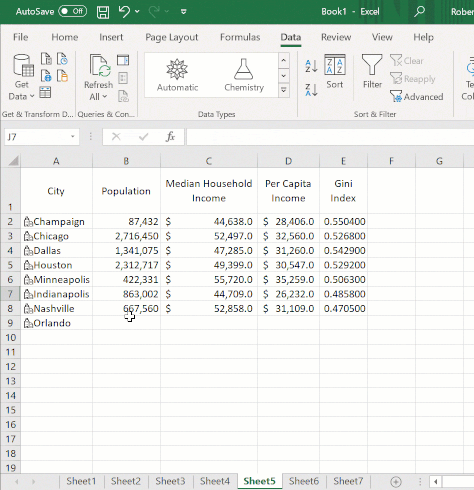Select the Automatic data type
This screenshot has width=474, height=490.
point(177,75)
